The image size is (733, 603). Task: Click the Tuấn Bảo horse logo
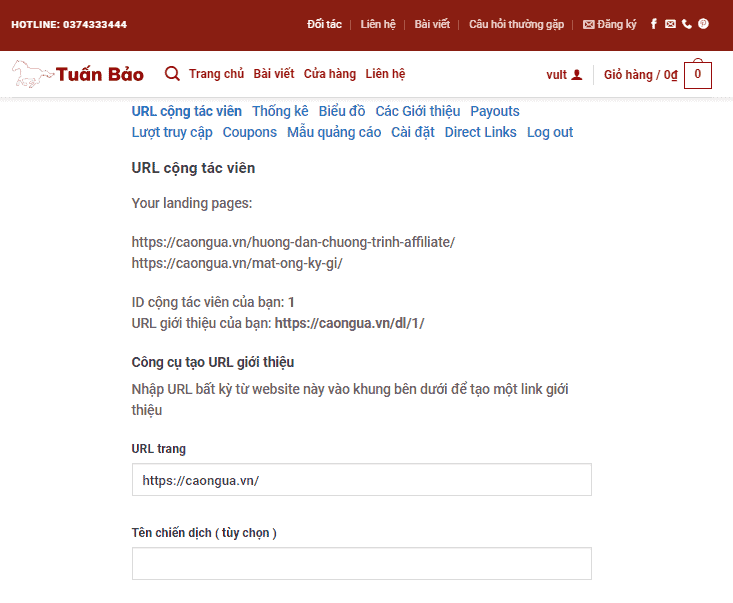tap(78, 74)
